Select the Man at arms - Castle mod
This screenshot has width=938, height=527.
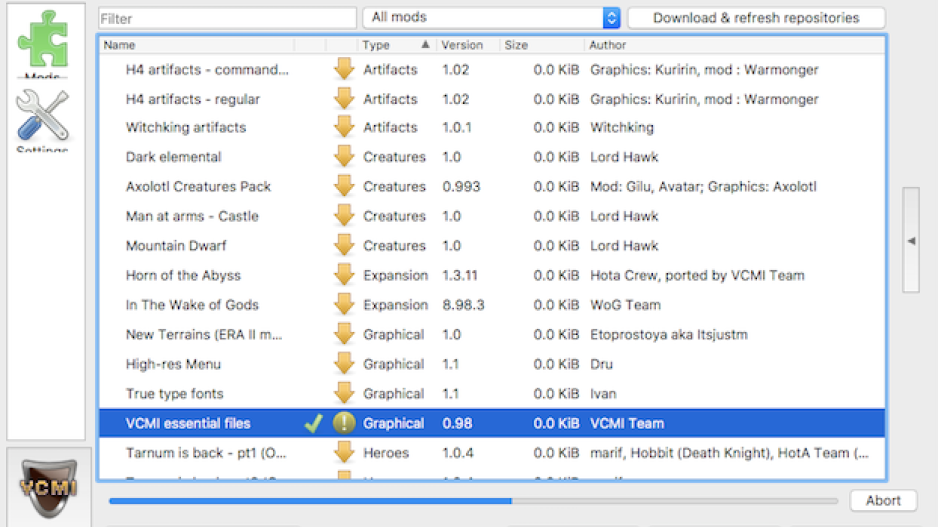[192, 216]
